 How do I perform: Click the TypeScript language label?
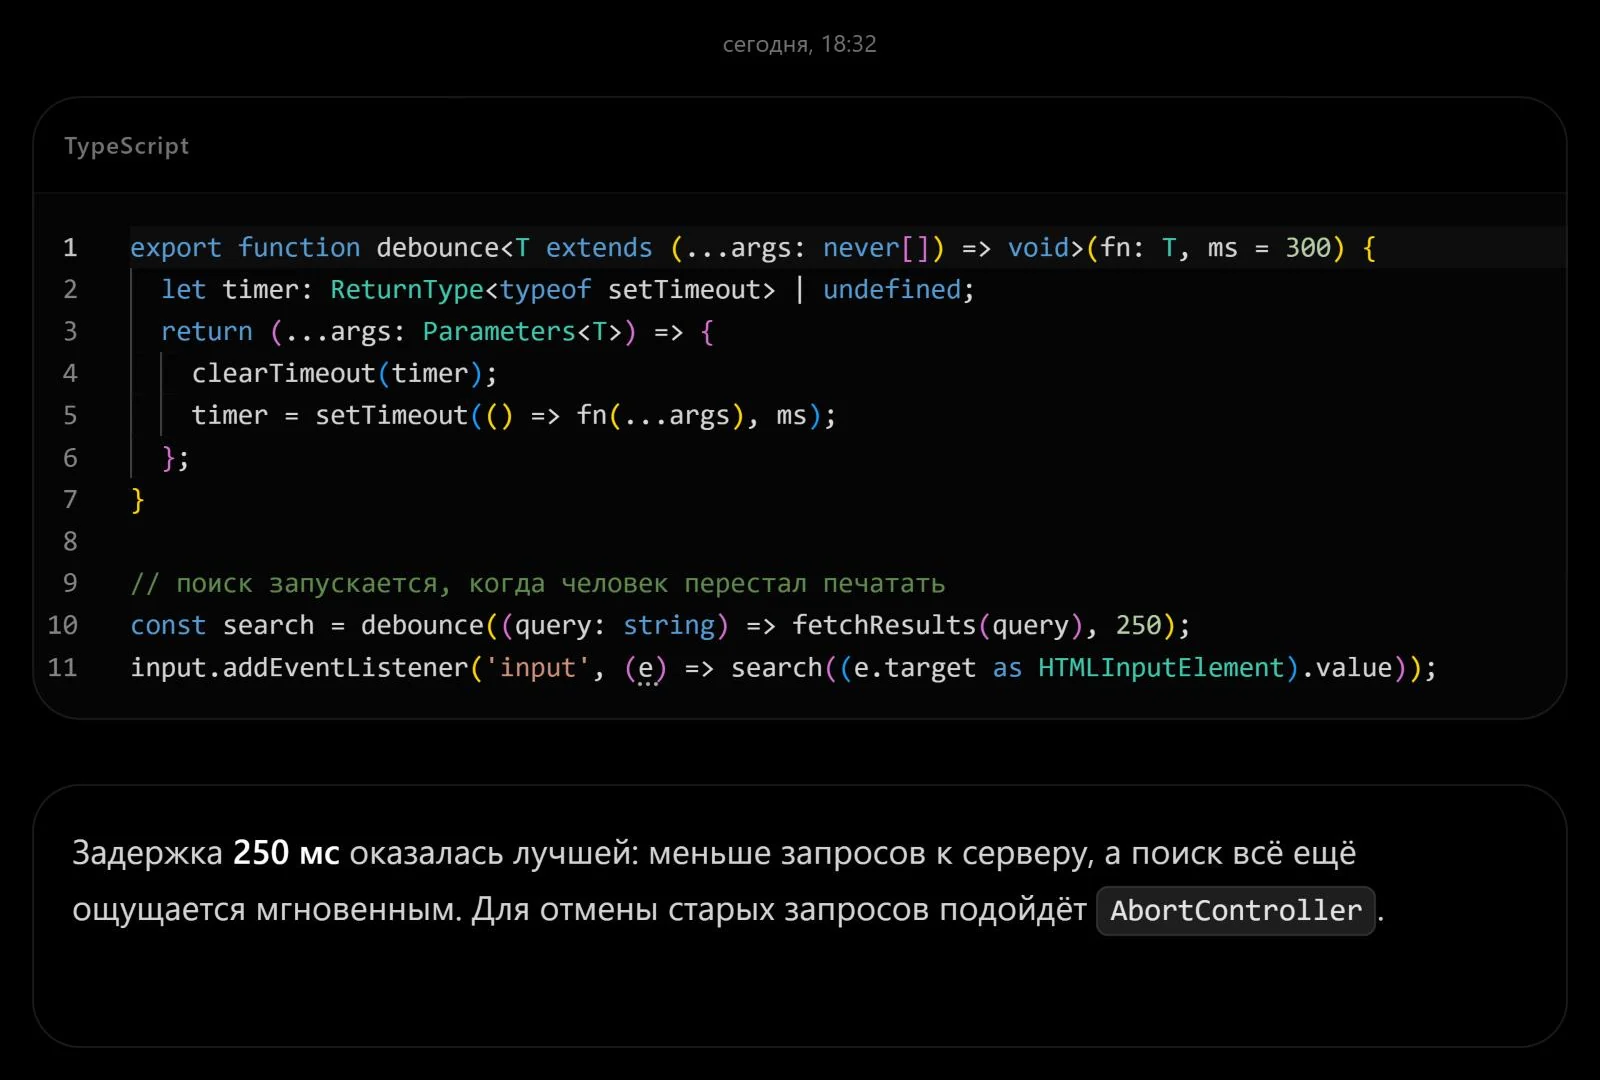[126, 146]
